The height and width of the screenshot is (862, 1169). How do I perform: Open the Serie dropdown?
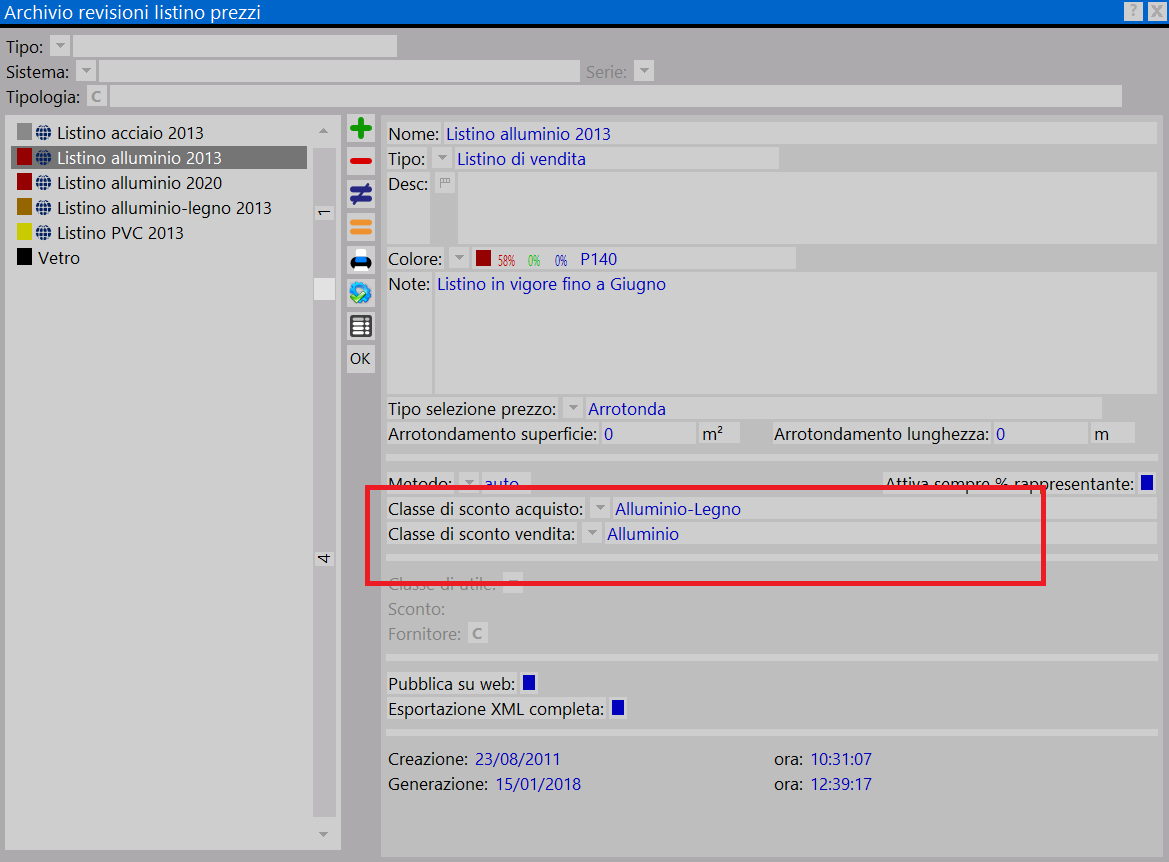pyautogui.click(x=644, y=72)
